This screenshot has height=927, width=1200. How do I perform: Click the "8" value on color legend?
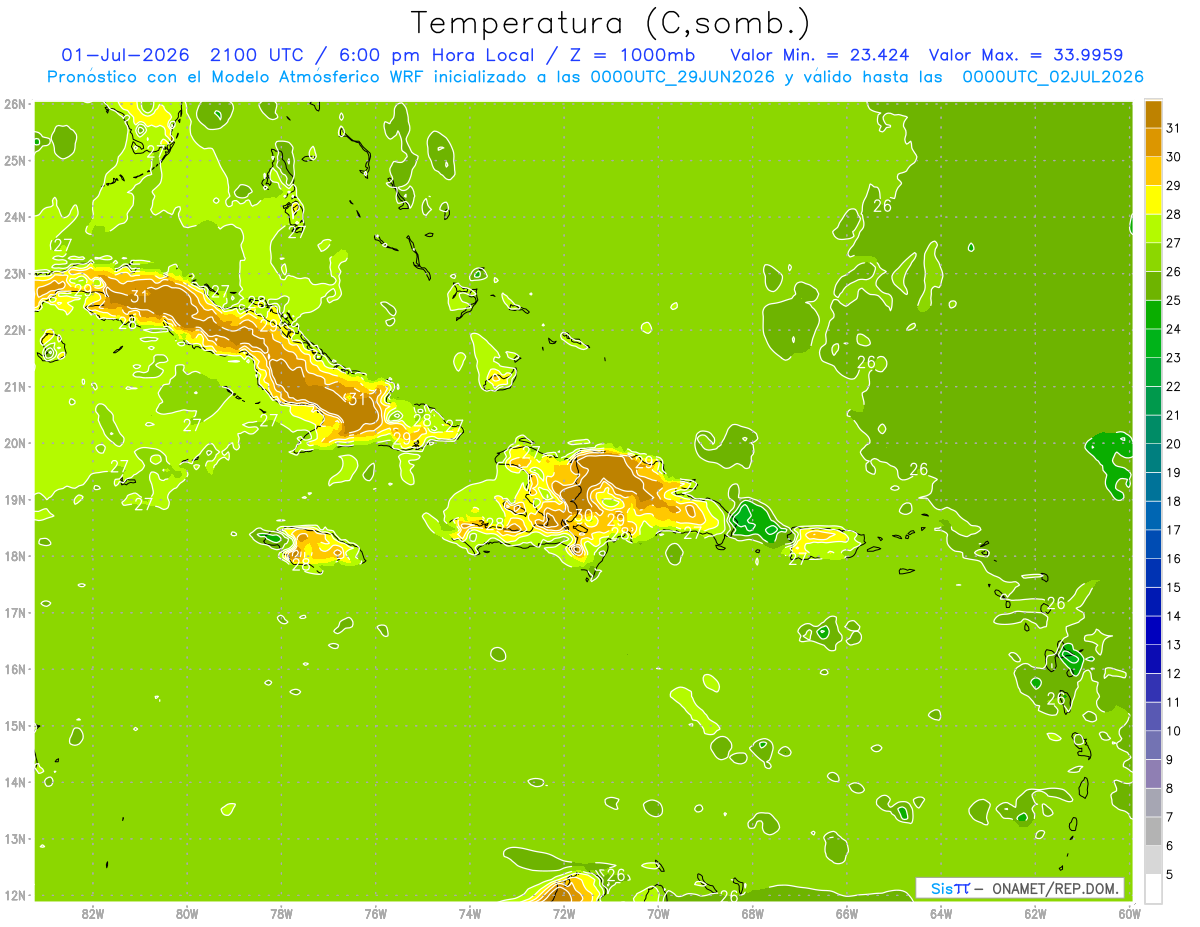(1170, 788)
